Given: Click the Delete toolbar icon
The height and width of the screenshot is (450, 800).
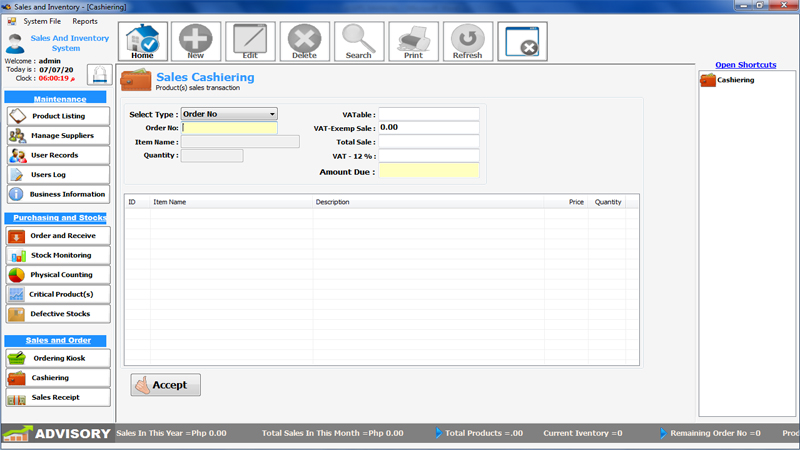Looking at the screenshot, I should [x=304, y=42].
